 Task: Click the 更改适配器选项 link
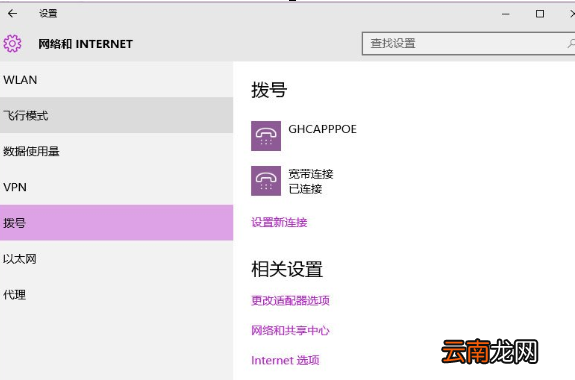coord(290,300)
